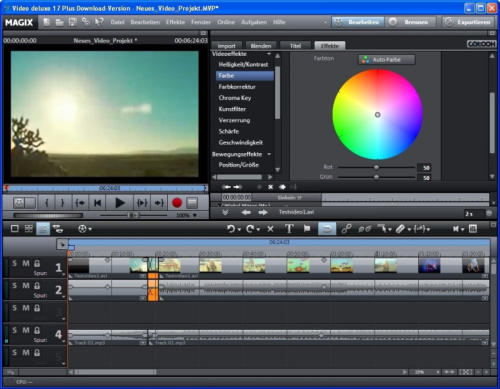Solo track 1 with S button
Image resolution: width=500 pixels, height=389 pixels.
click(x=14, y=263)
